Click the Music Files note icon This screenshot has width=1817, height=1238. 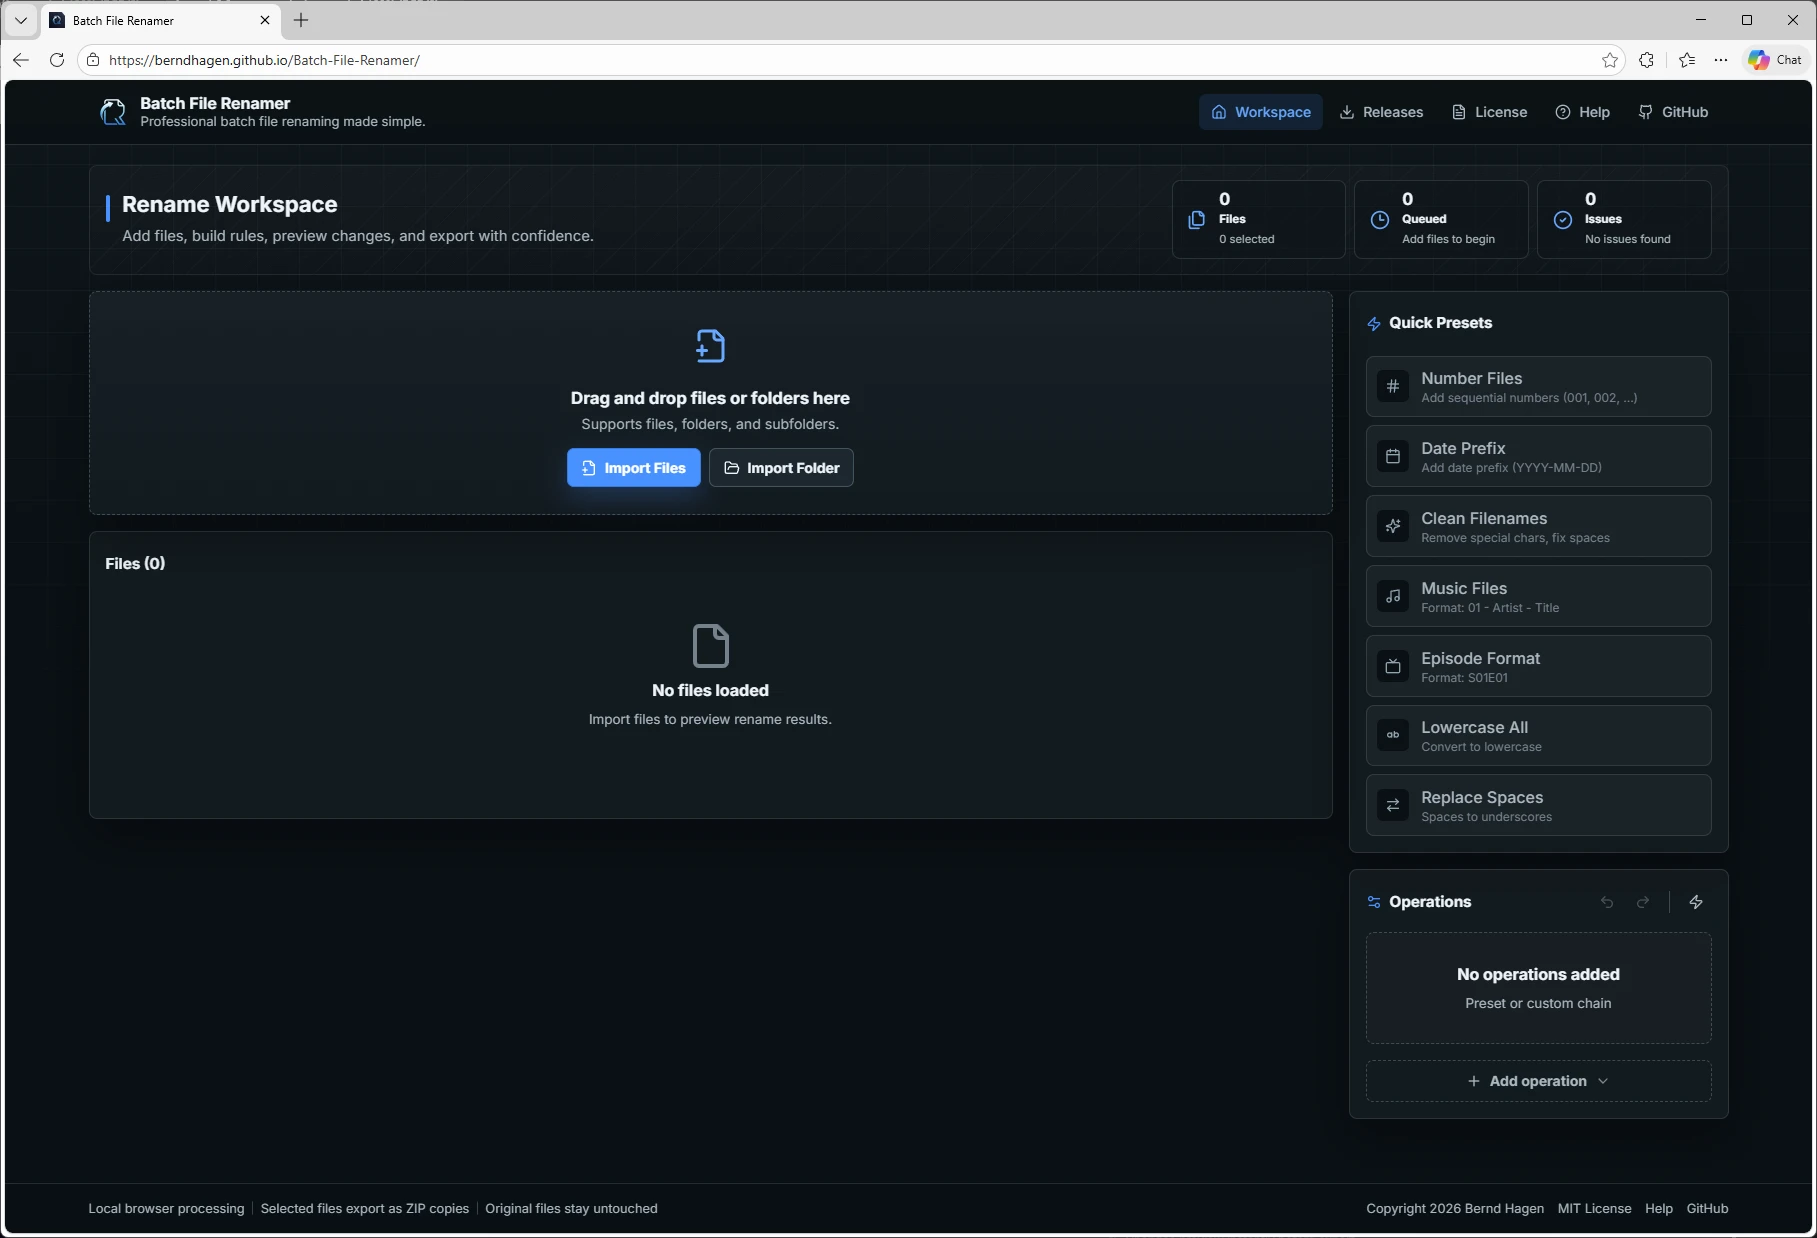tap(1393, 596)
